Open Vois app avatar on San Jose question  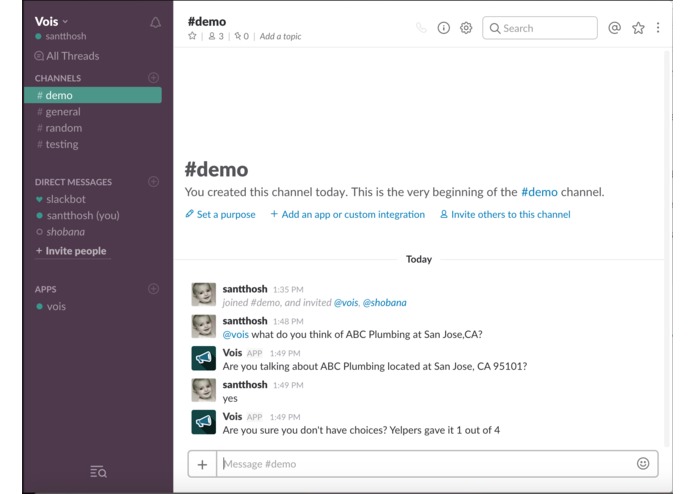pyautogui.click(x=203, y=358)
